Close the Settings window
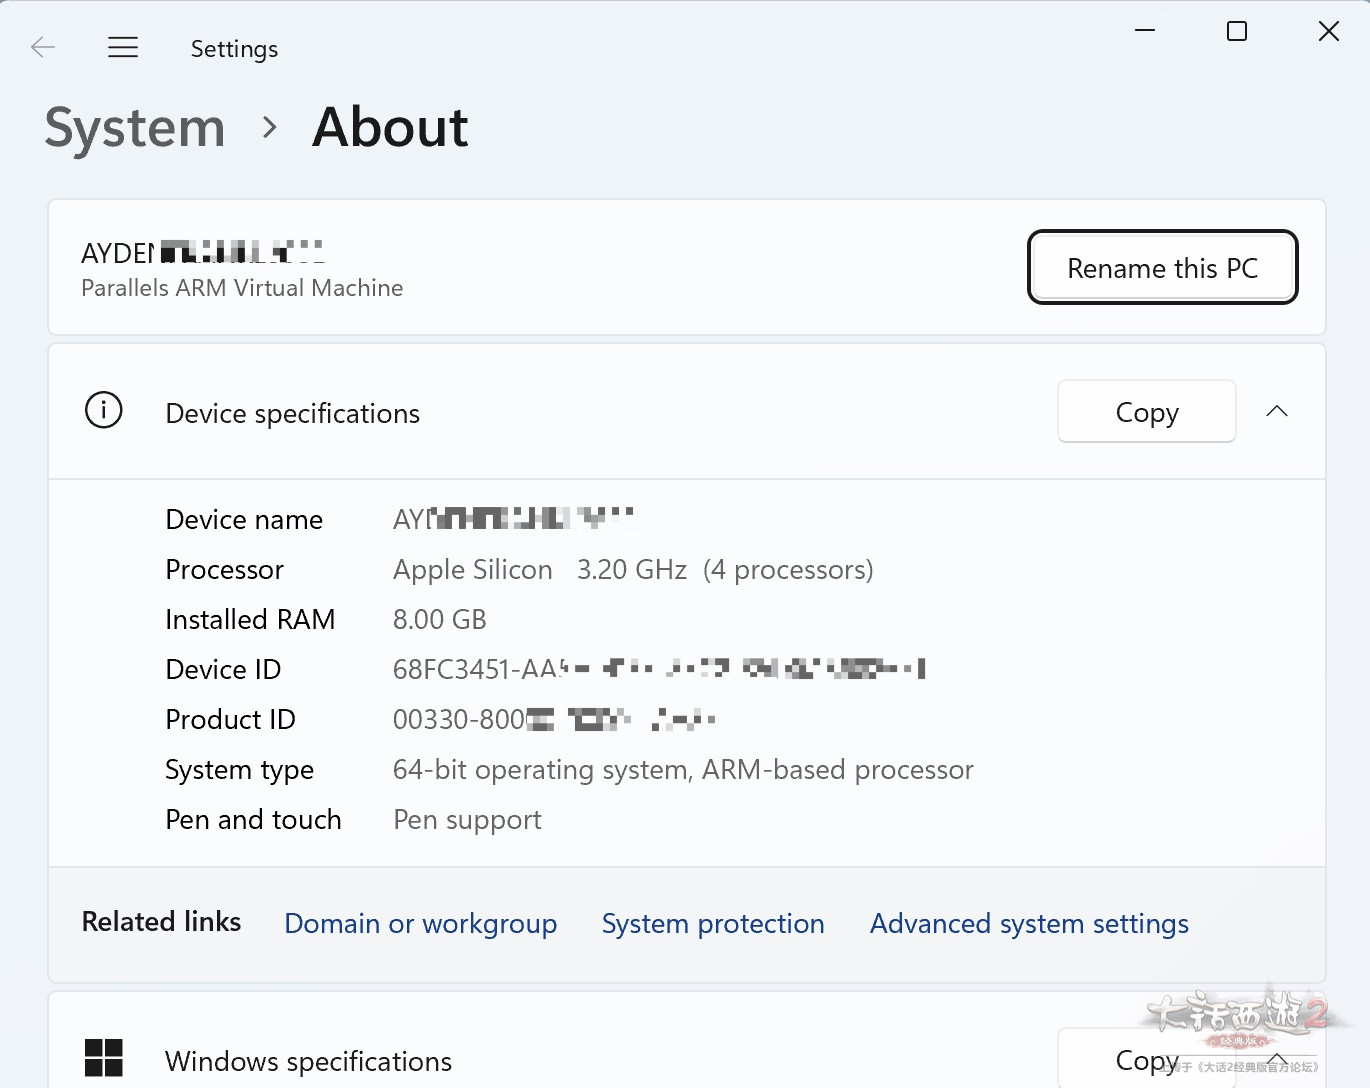The height and width of the screenshot is (1088, 1370). coord(1329,31)
